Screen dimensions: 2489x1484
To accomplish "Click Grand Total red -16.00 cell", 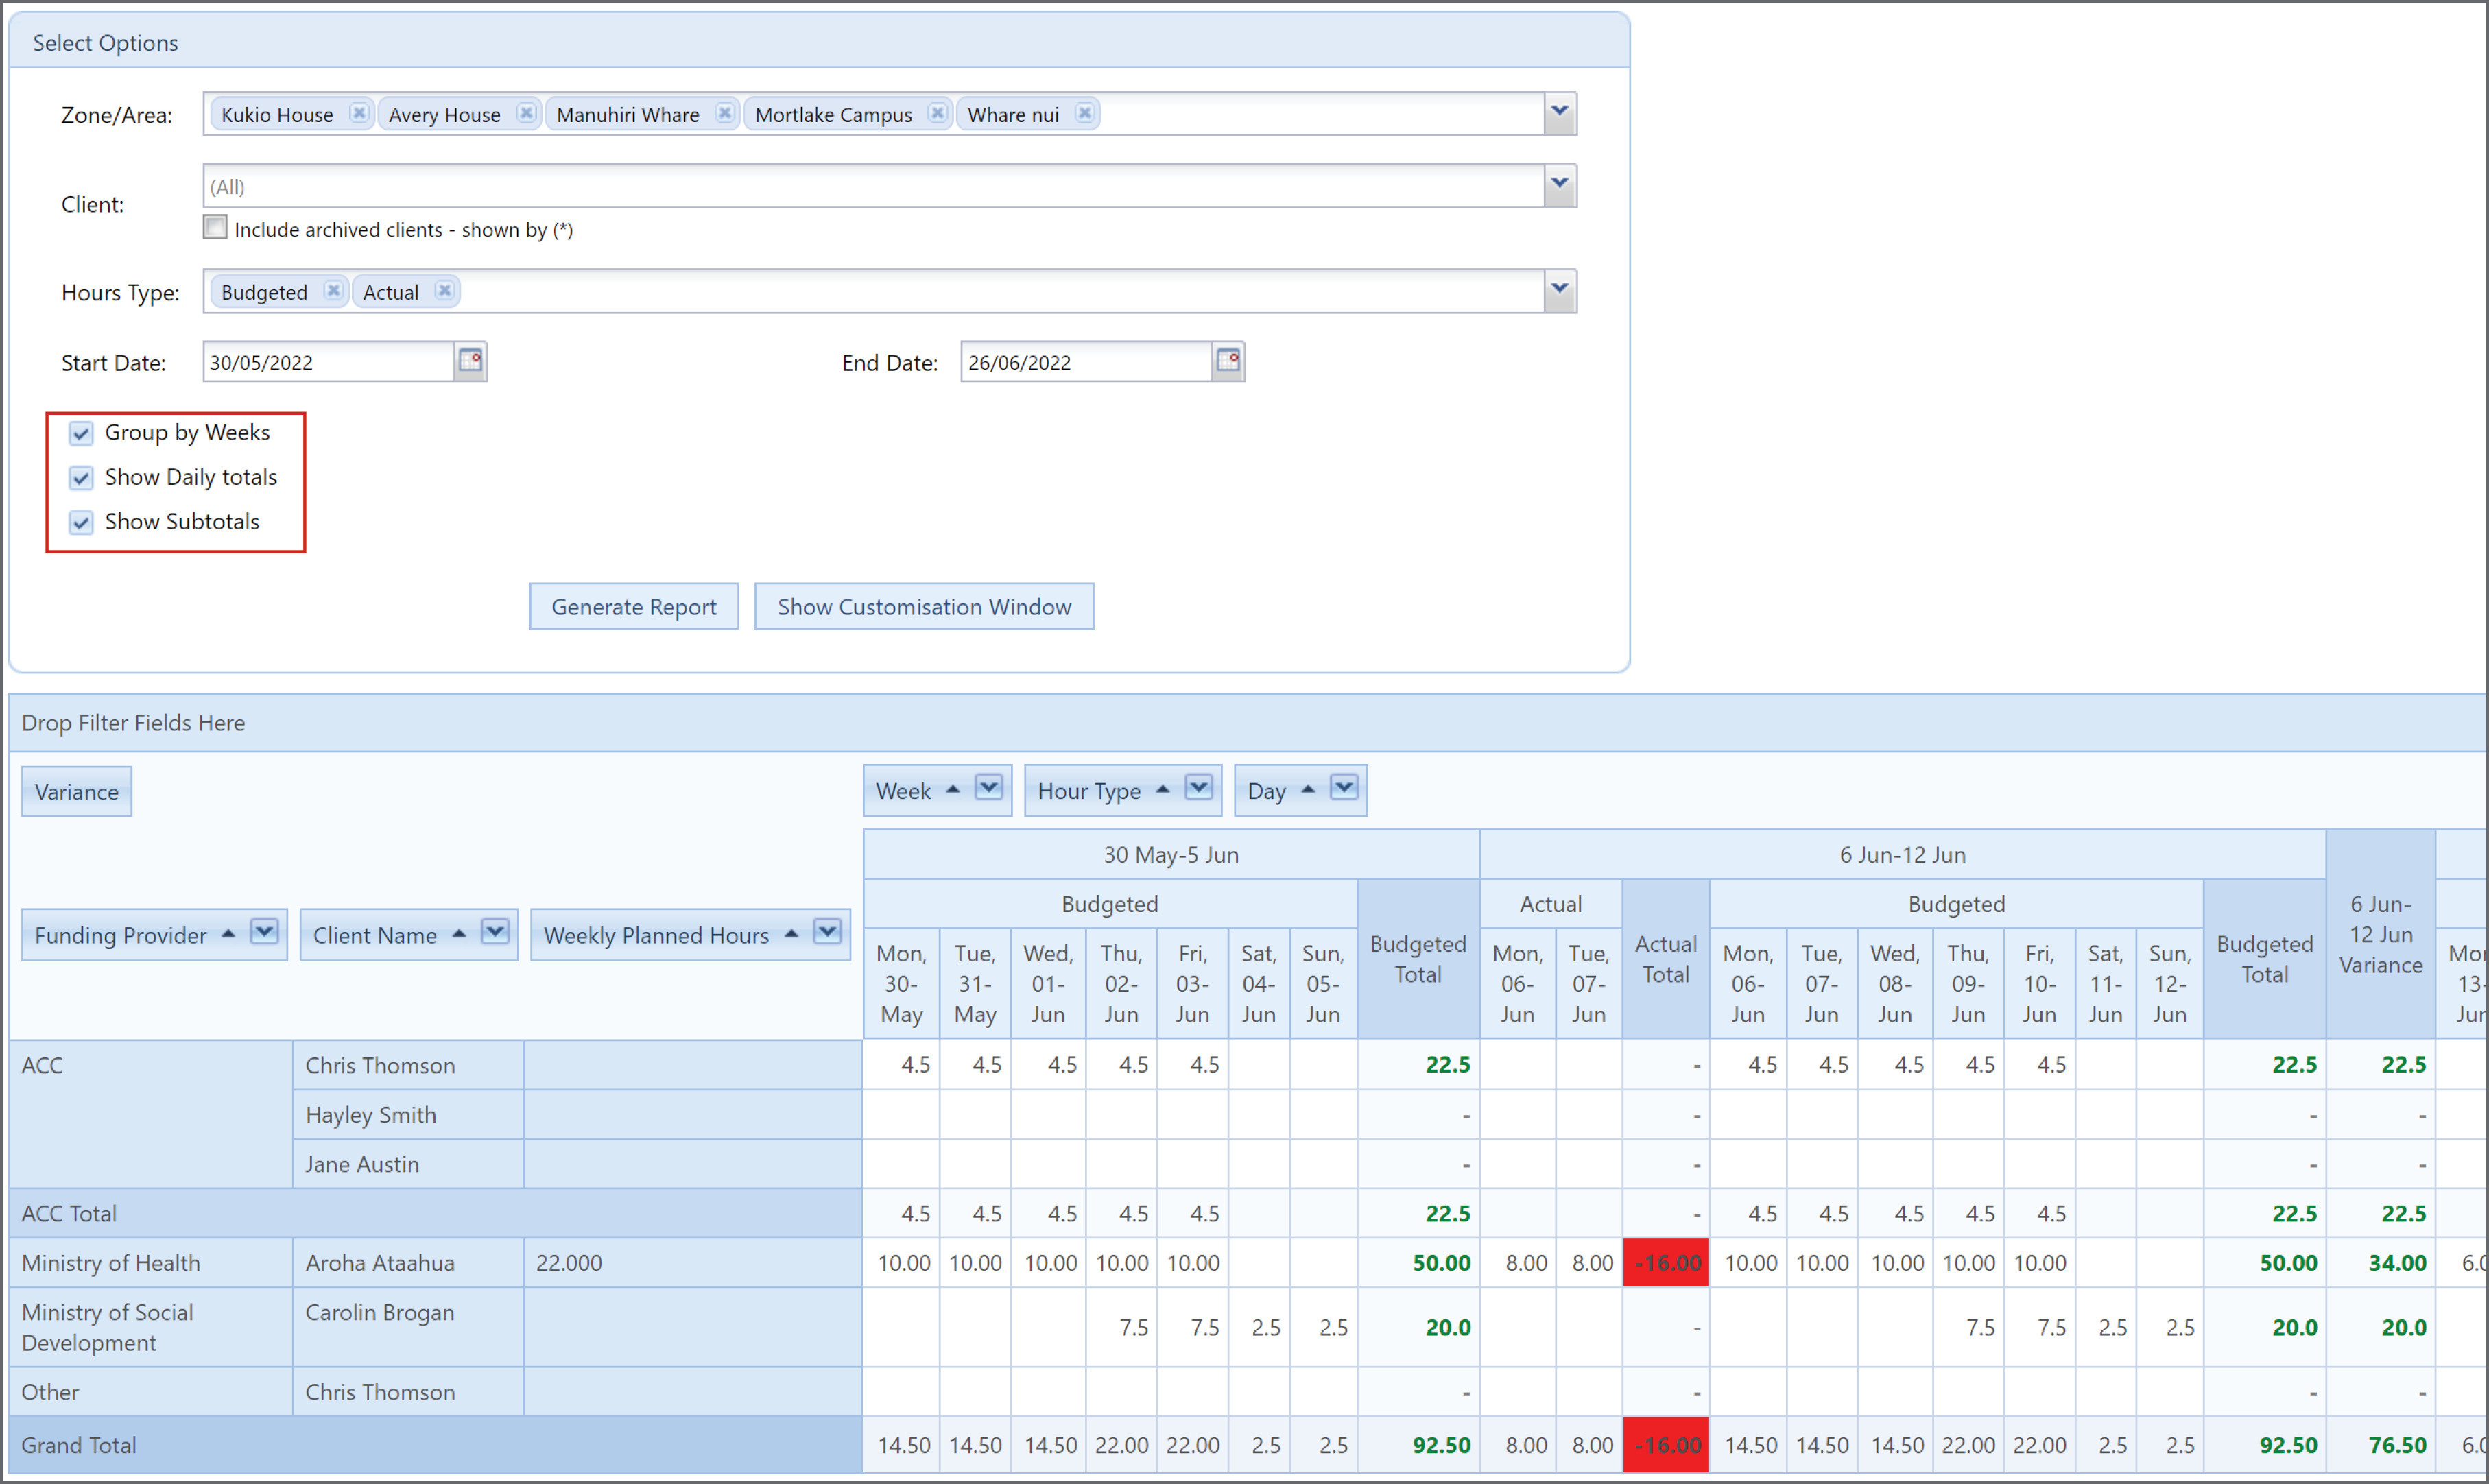I will coord(1666,1445).
